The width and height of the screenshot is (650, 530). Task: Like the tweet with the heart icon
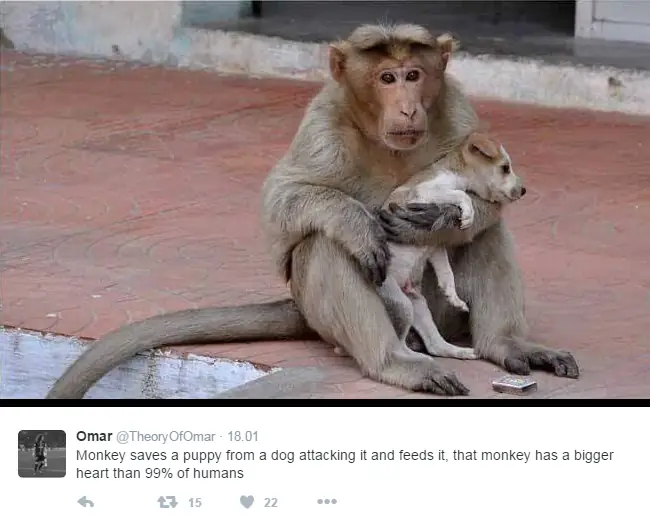(x=247, y=502)
